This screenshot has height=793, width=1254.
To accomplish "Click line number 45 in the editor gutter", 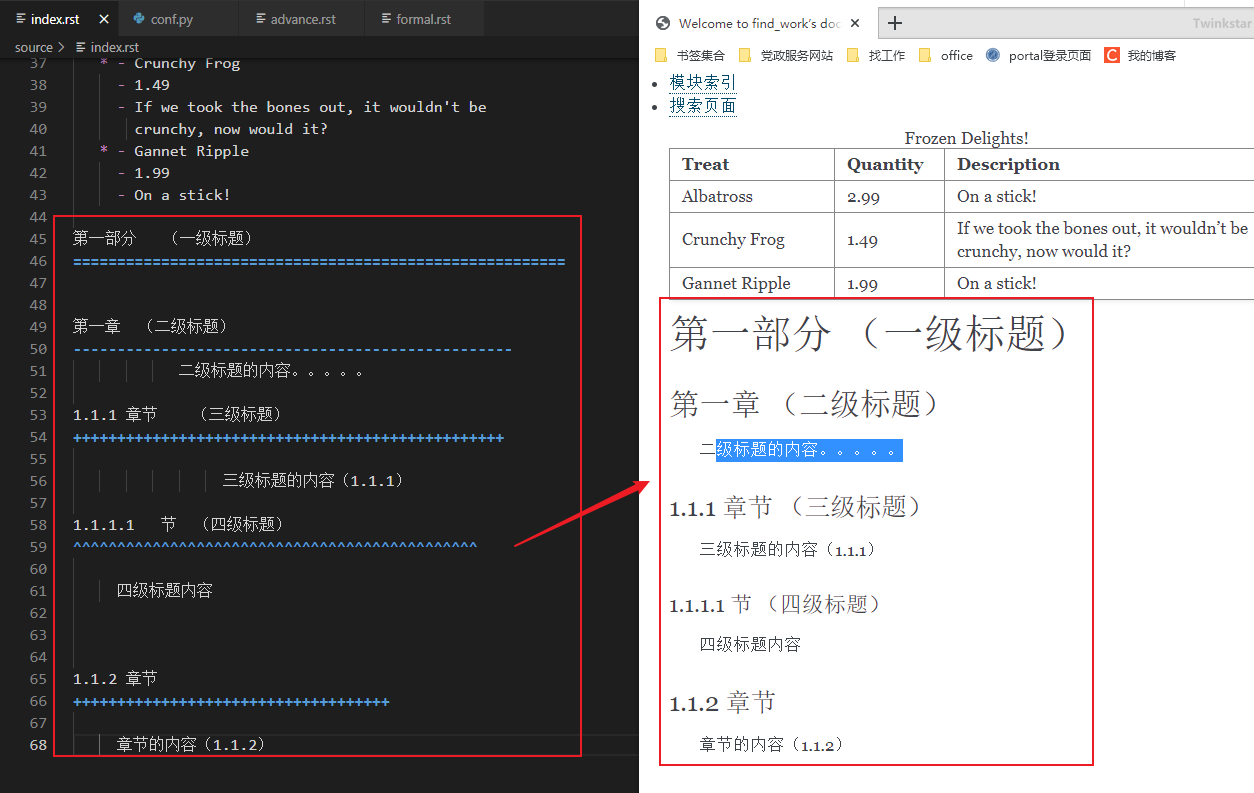I will (x=38, y=238).
